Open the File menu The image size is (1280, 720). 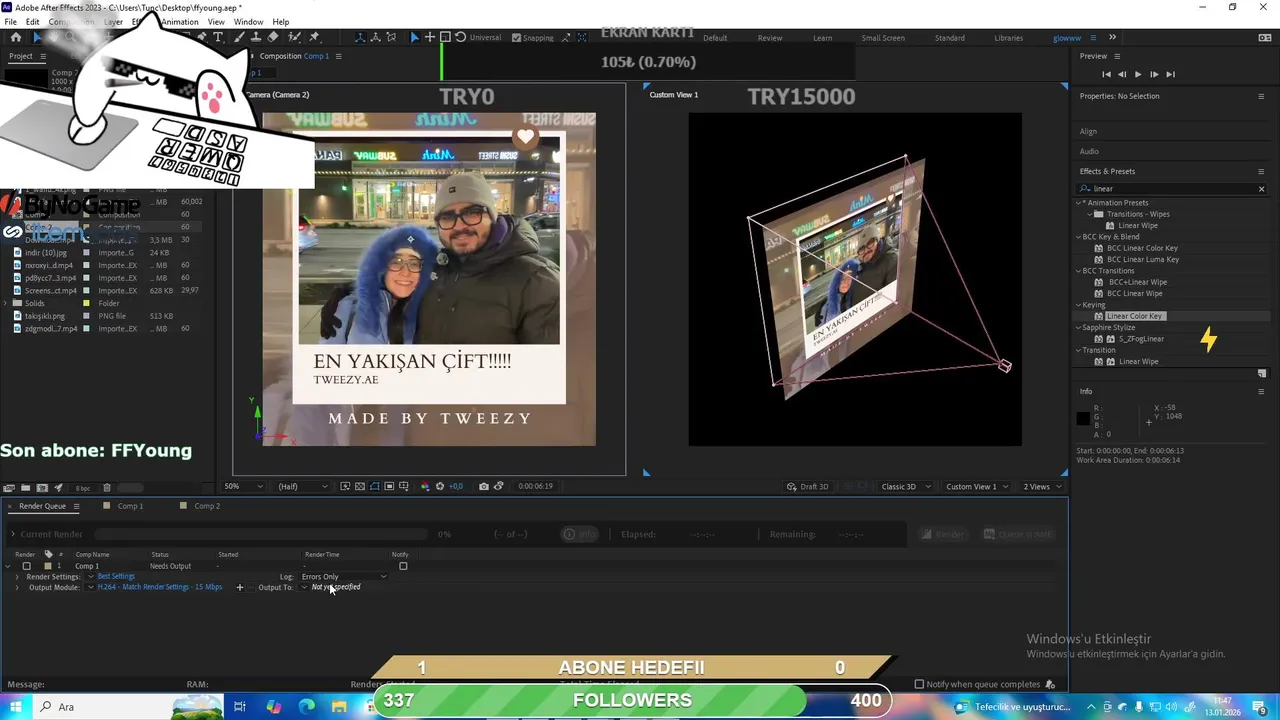pyautogui.click(x=10, y=22)
